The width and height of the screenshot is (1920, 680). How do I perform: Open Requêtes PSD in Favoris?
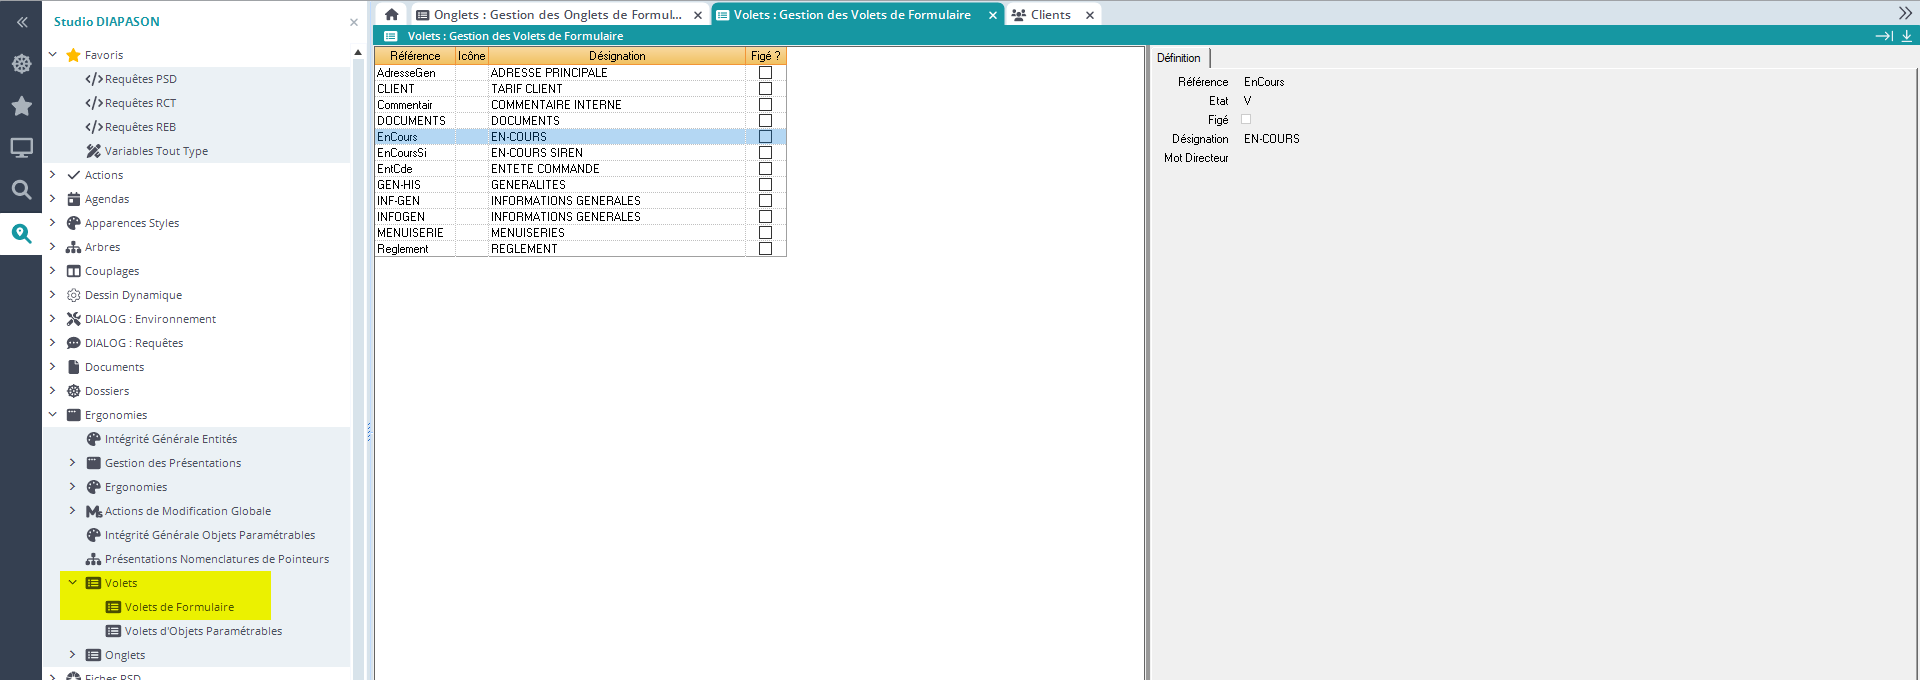point(140,79)
